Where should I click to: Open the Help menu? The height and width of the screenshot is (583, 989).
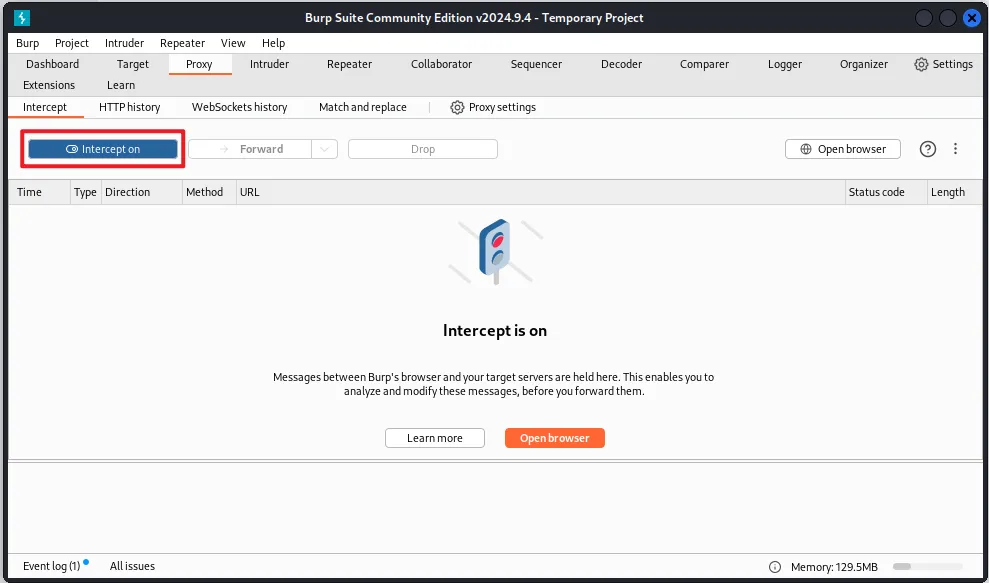273,43
